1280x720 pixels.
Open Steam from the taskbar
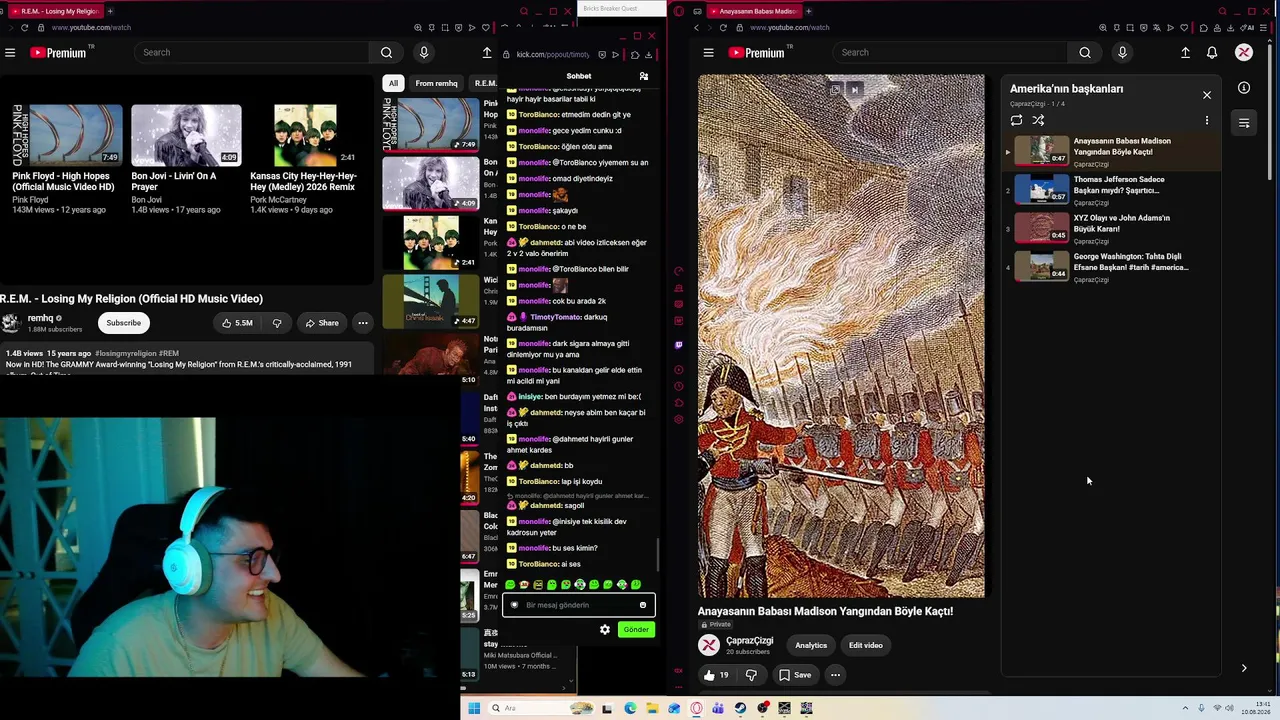pos(740,708)
